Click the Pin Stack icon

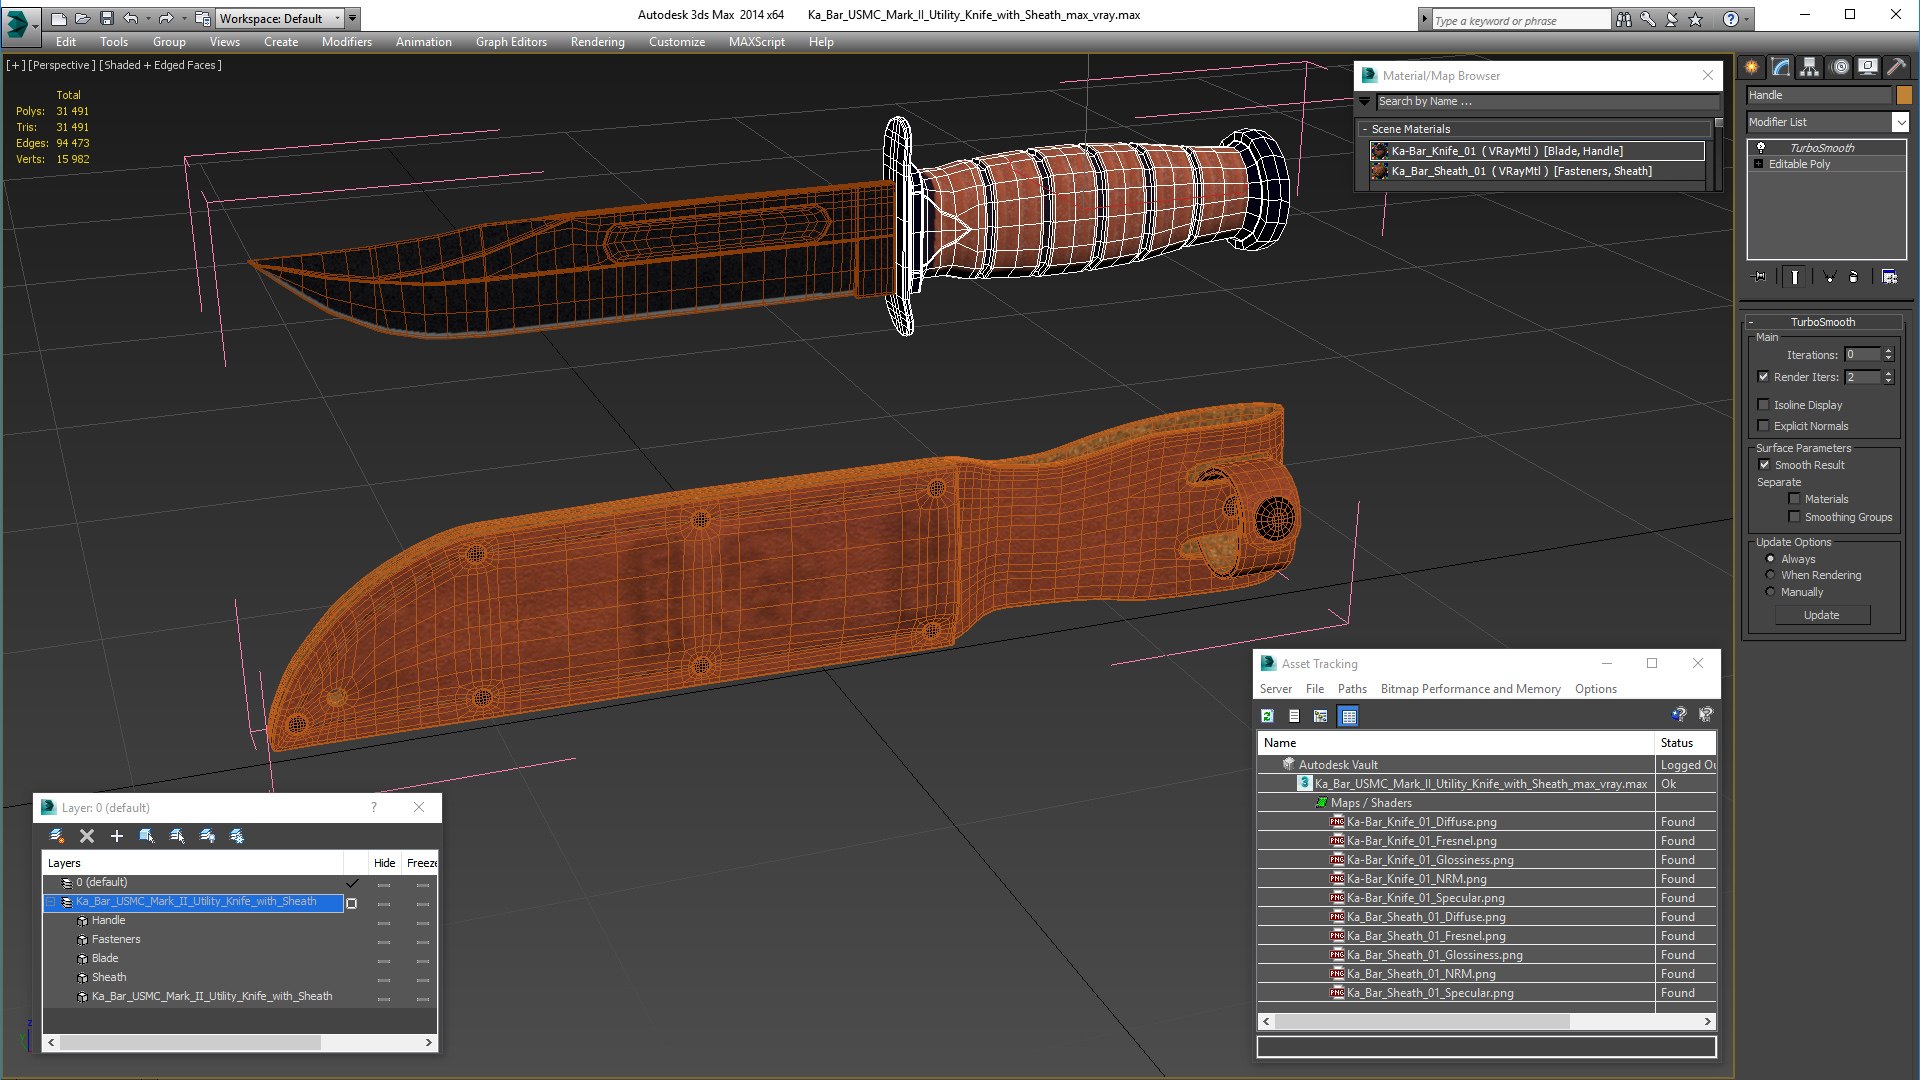click(1761, 277)
